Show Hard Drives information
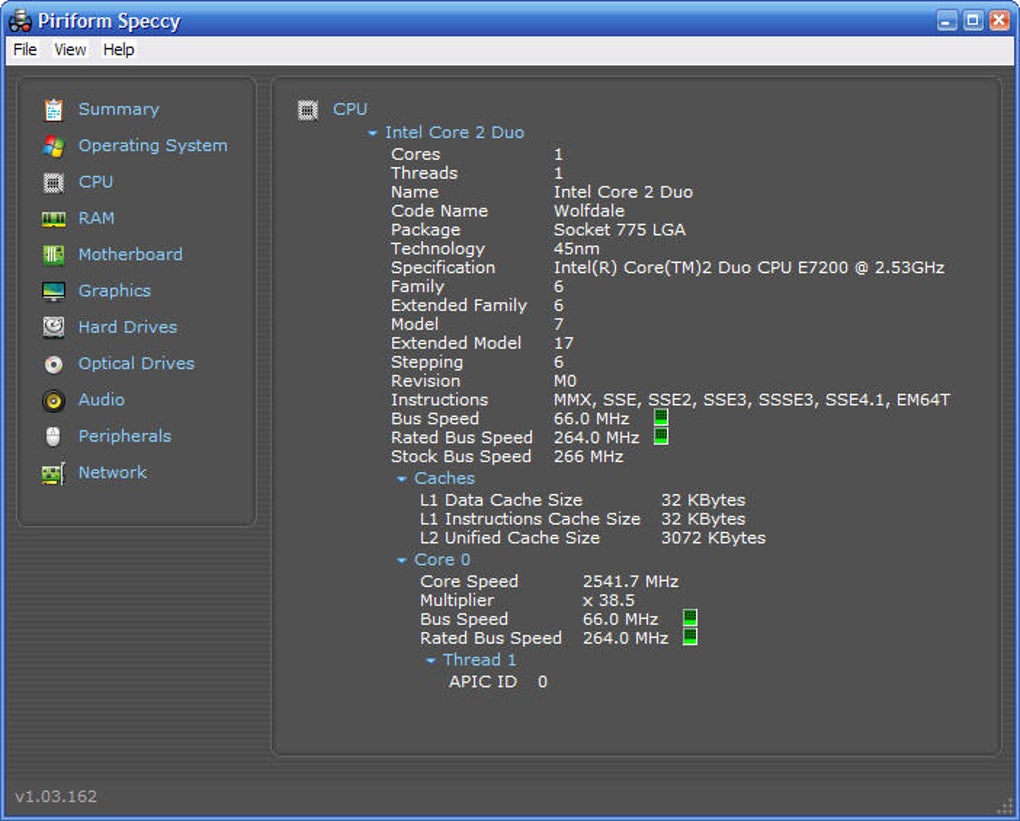The height and width of the screenshot is (821, 1020). (x=128, y=327)
